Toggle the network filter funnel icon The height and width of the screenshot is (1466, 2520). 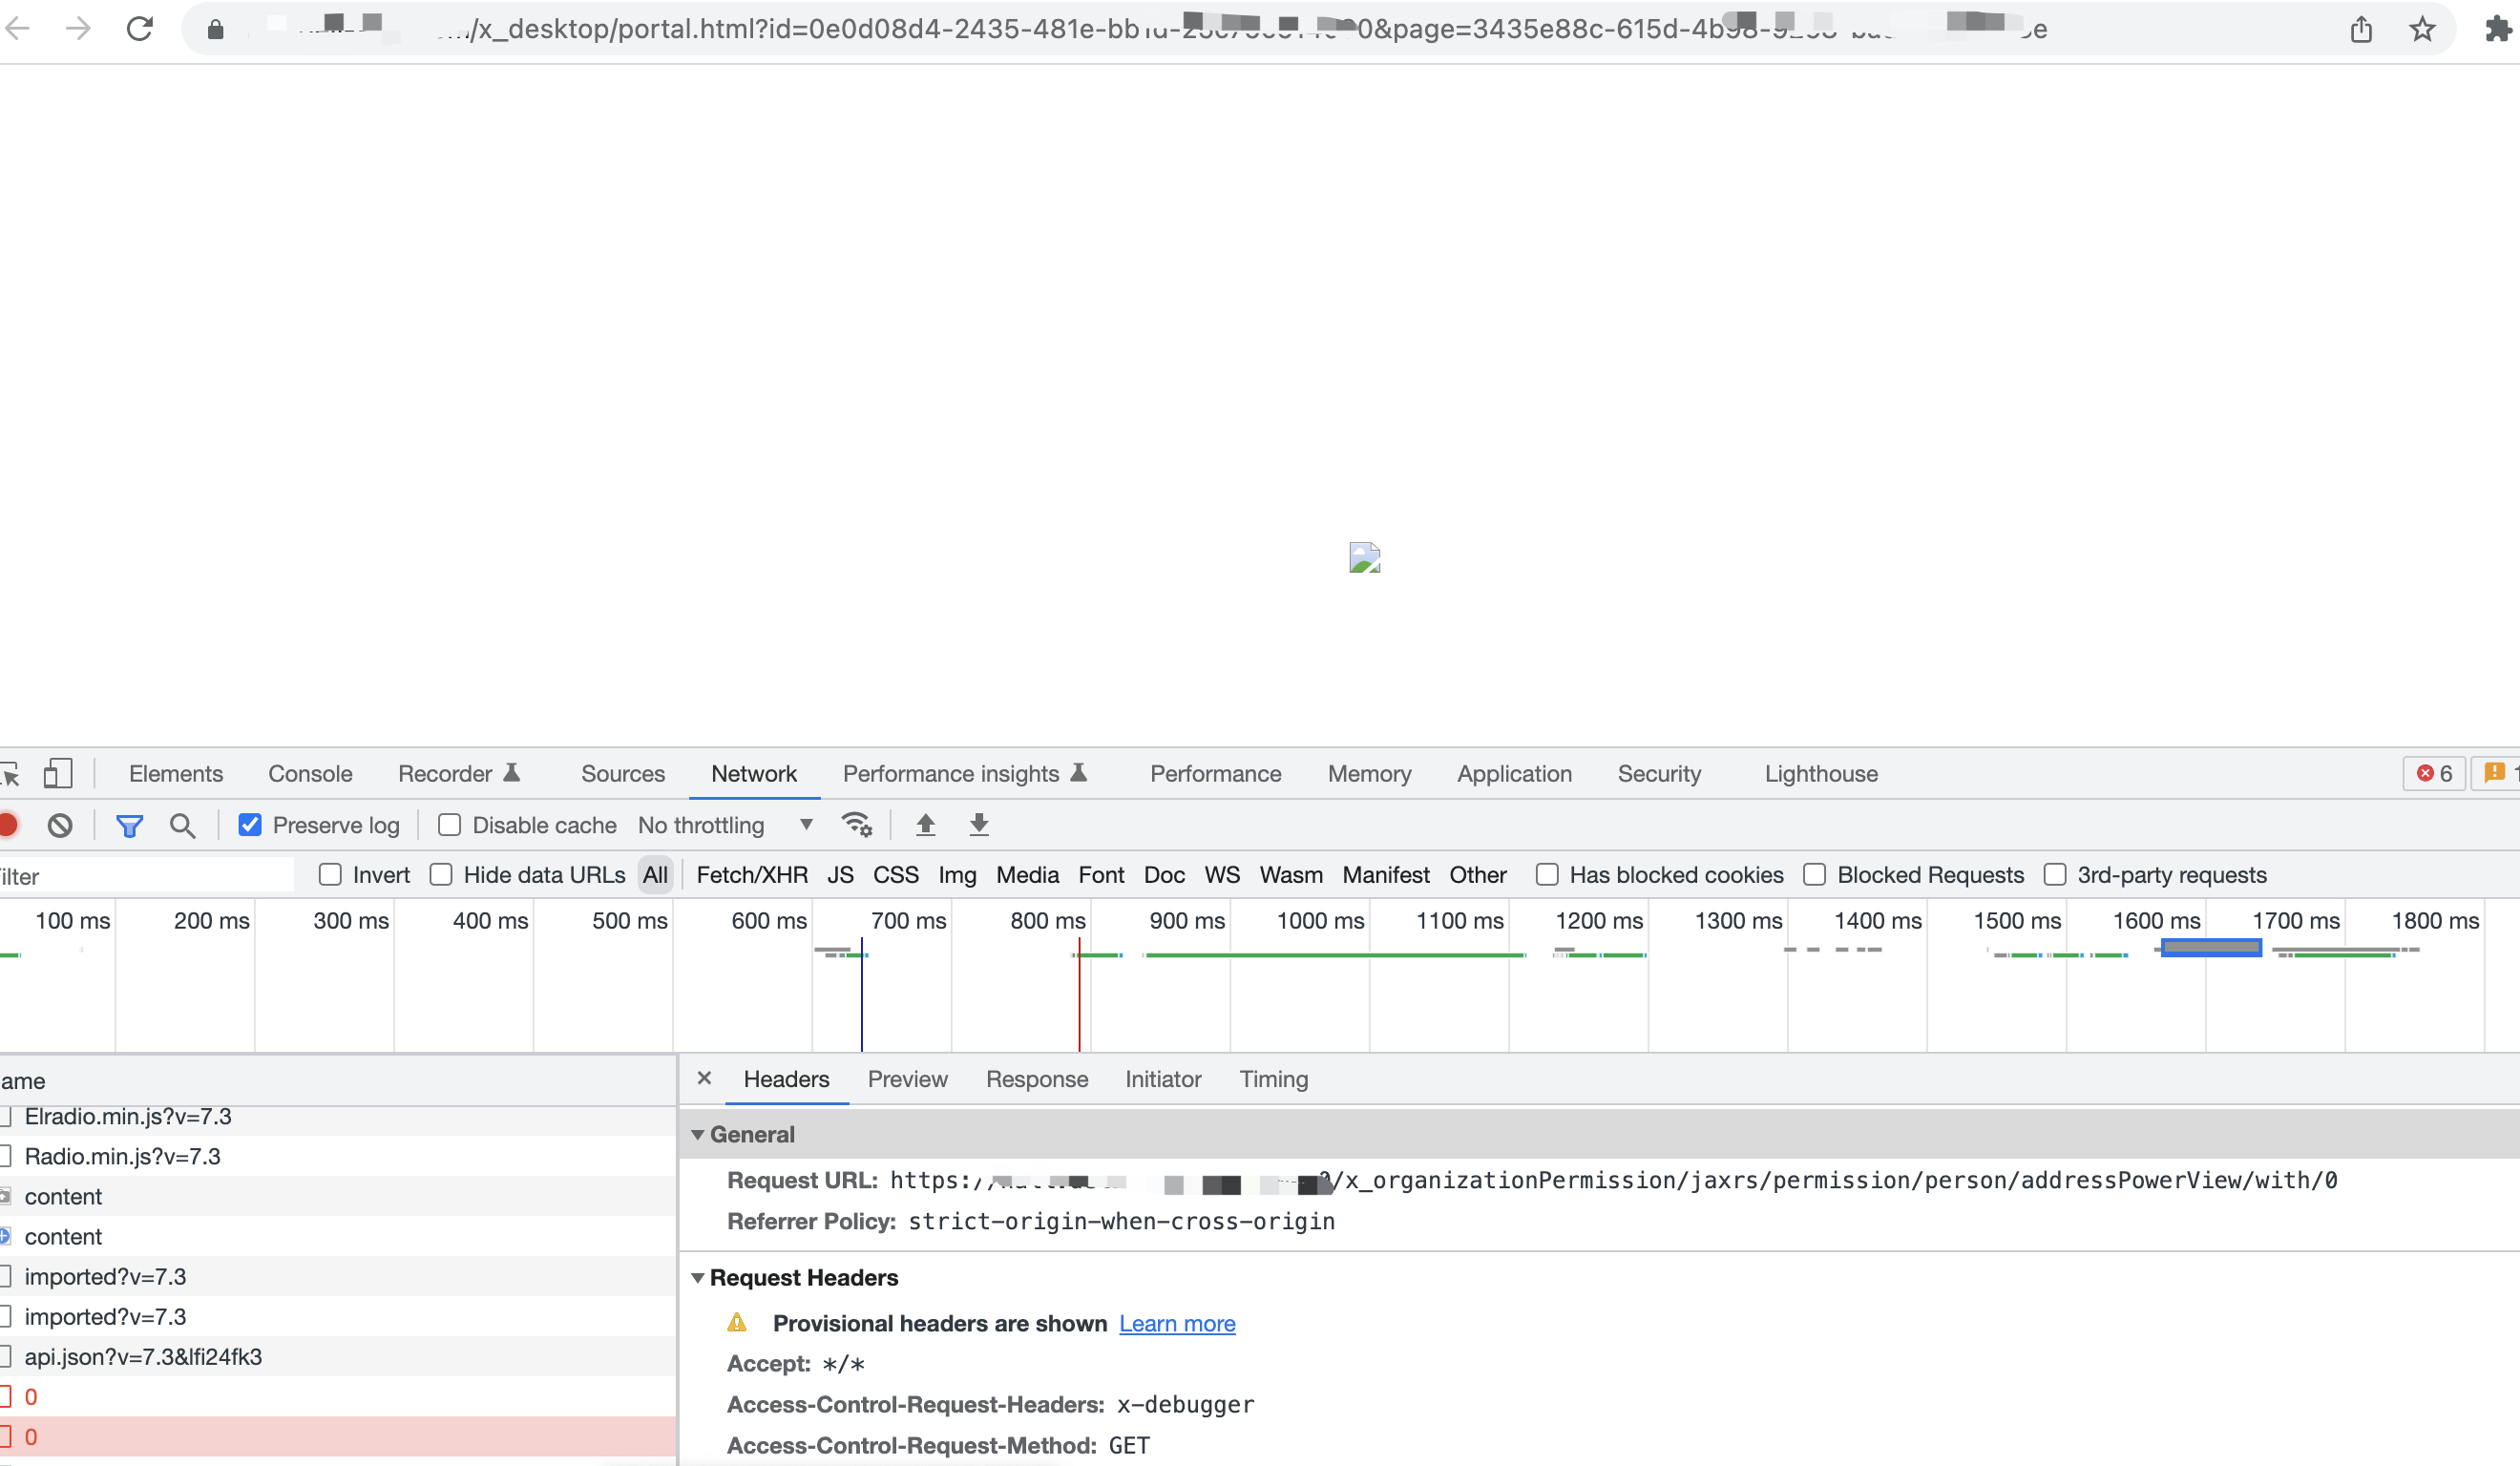click(129, 825)
